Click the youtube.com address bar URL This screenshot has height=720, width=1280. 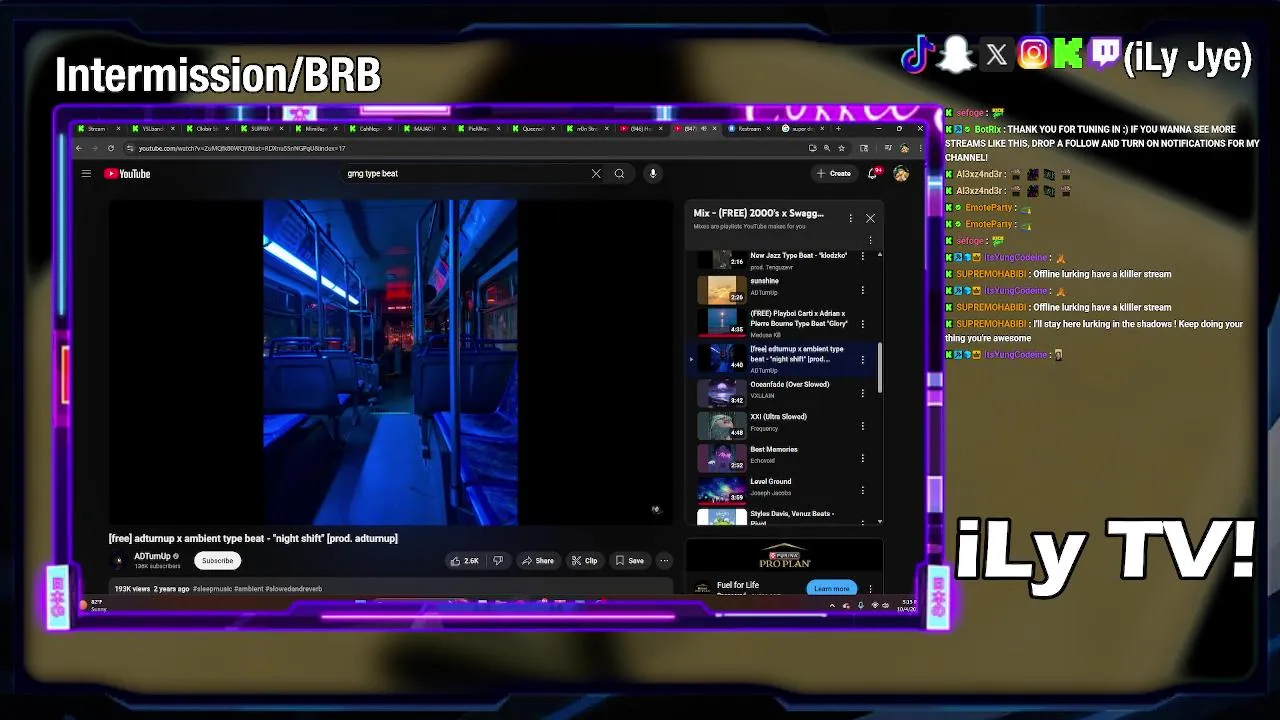pos(242,148)
